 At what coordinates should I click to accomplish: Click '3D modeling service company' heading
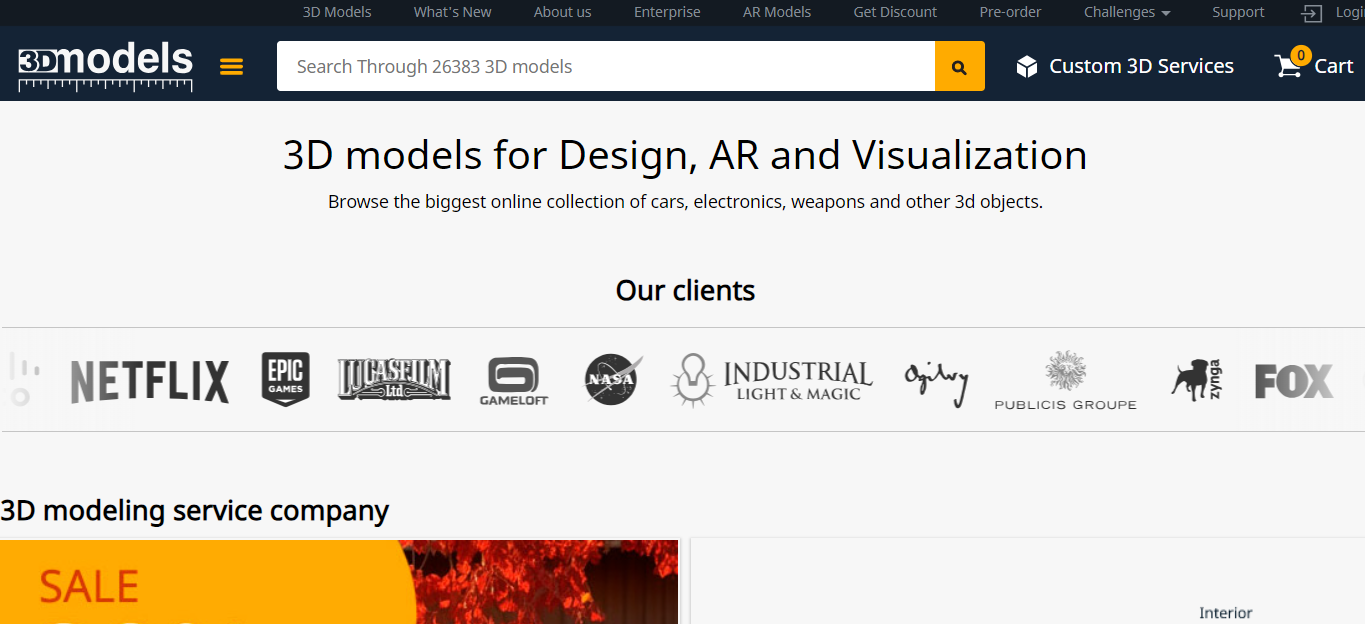point(194,511)
